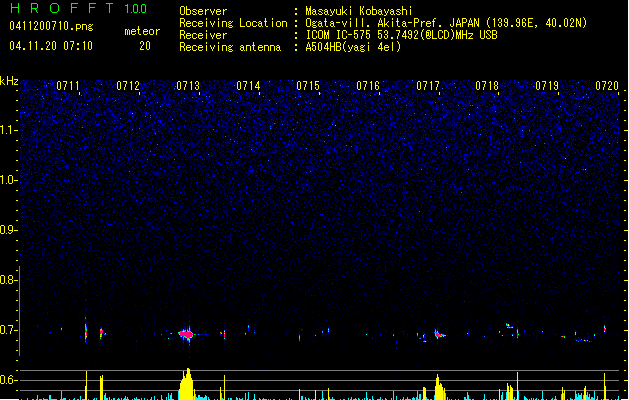This screenshot has height=400, width=629.
Task: Click the meteor count label
Action: tap(142, 31)
